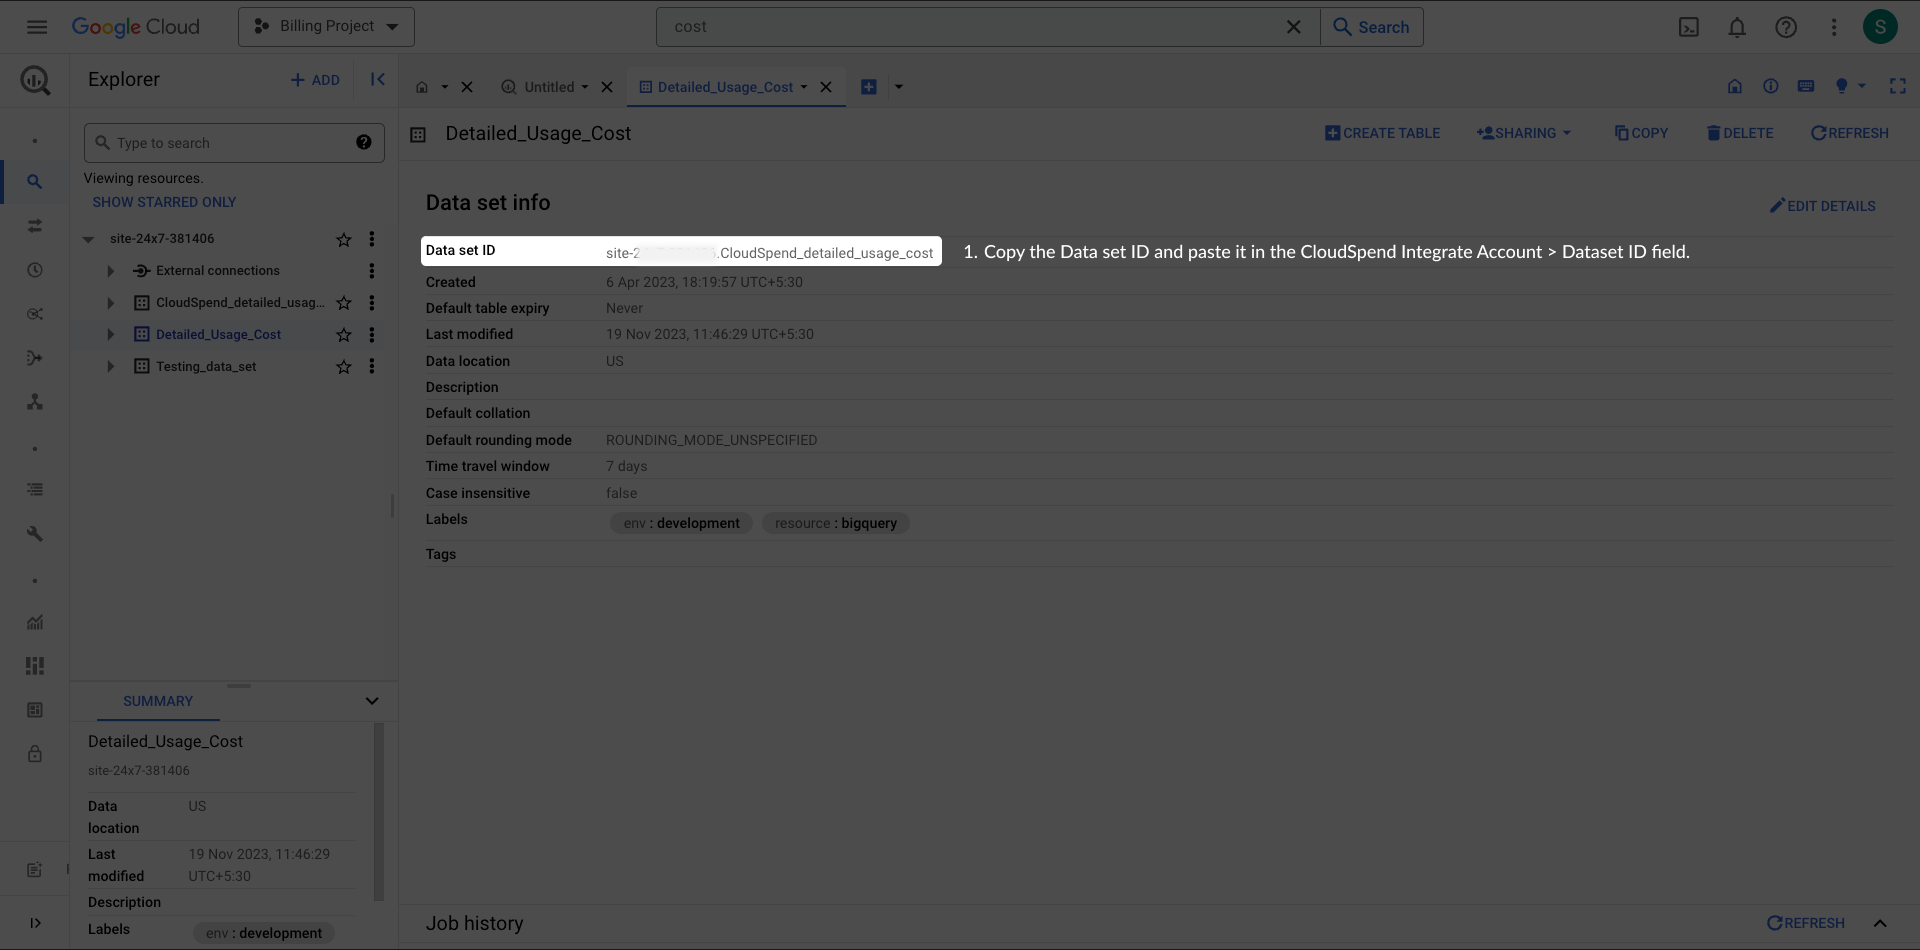Expand the External connections tree item
Image resolution: width=1920 pixels, height=950 pixels.
point(110,271)
